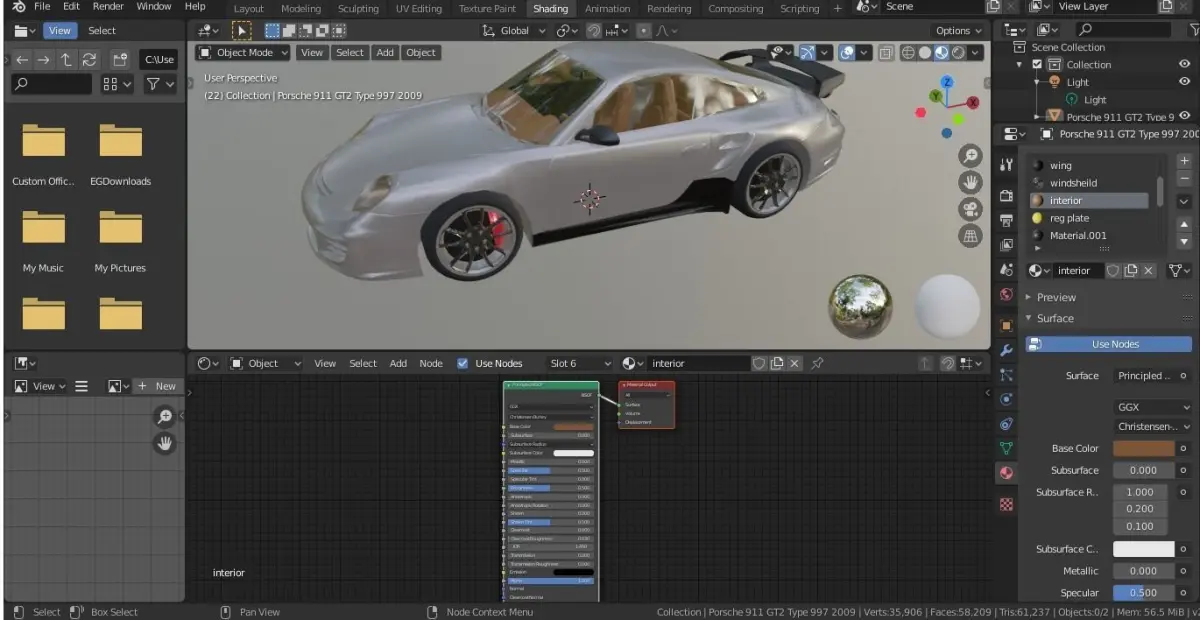Open the Slot 6 material slot dropdown
Image resolution: width=1200 pixels, height=620 pixels.
pyautogui.click(x=579, y=364)
